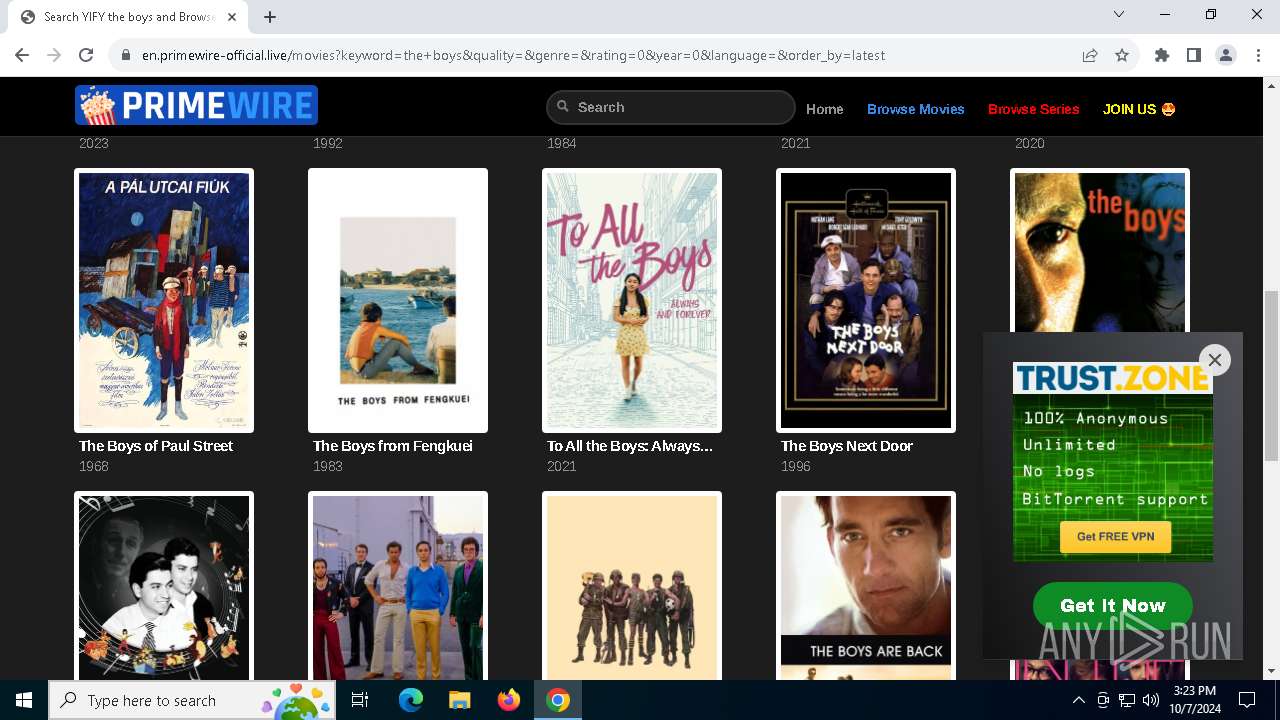
Task: Reload the current page
Action: point(86,55)
